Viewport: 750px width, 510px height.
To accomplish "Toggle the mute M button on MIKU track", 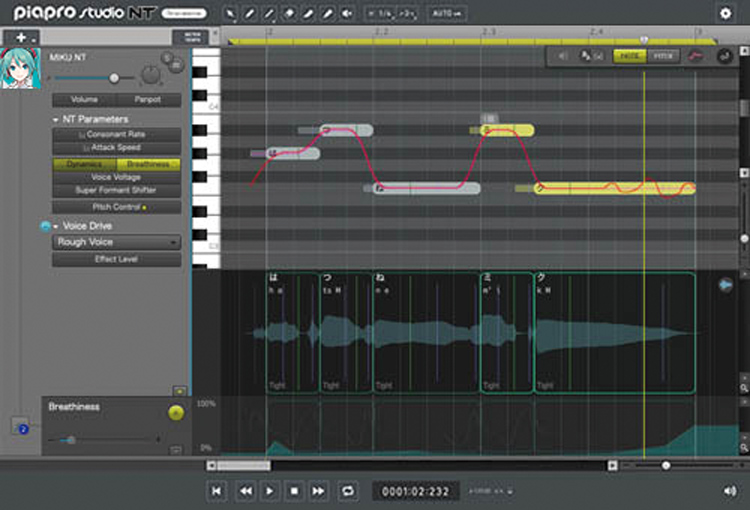I will click(176, 66).
